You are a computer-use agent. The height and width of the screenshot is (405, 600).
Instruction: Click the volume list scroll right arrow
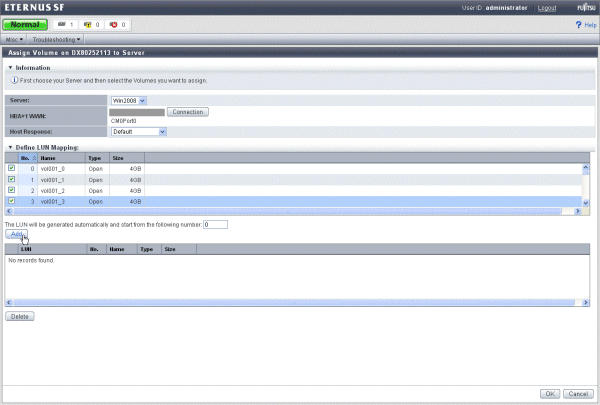pyautogui.click(x=578, y=211)
